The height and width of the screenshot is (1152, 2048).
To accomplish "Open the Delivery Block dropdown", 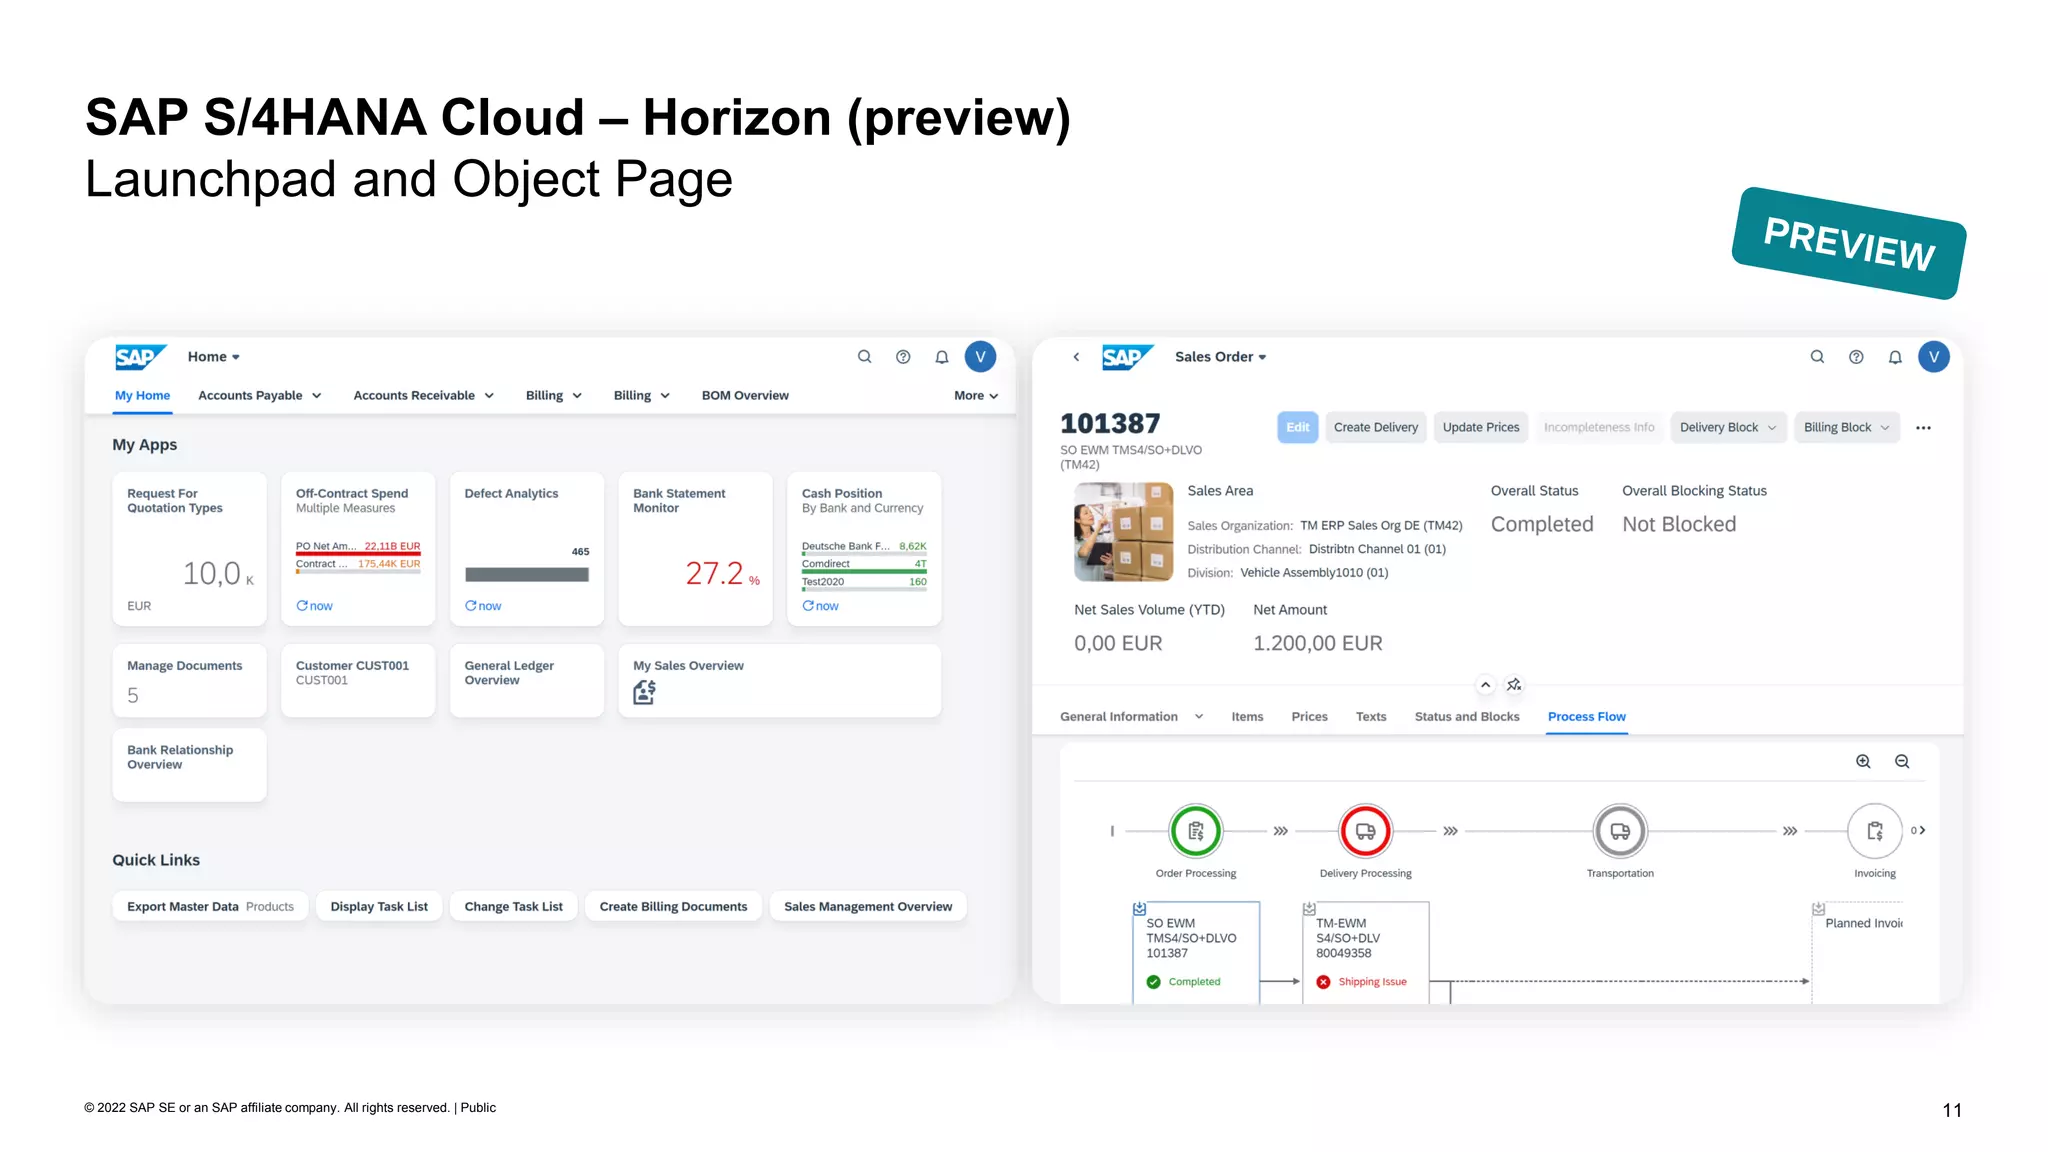I will point(1728,428).
